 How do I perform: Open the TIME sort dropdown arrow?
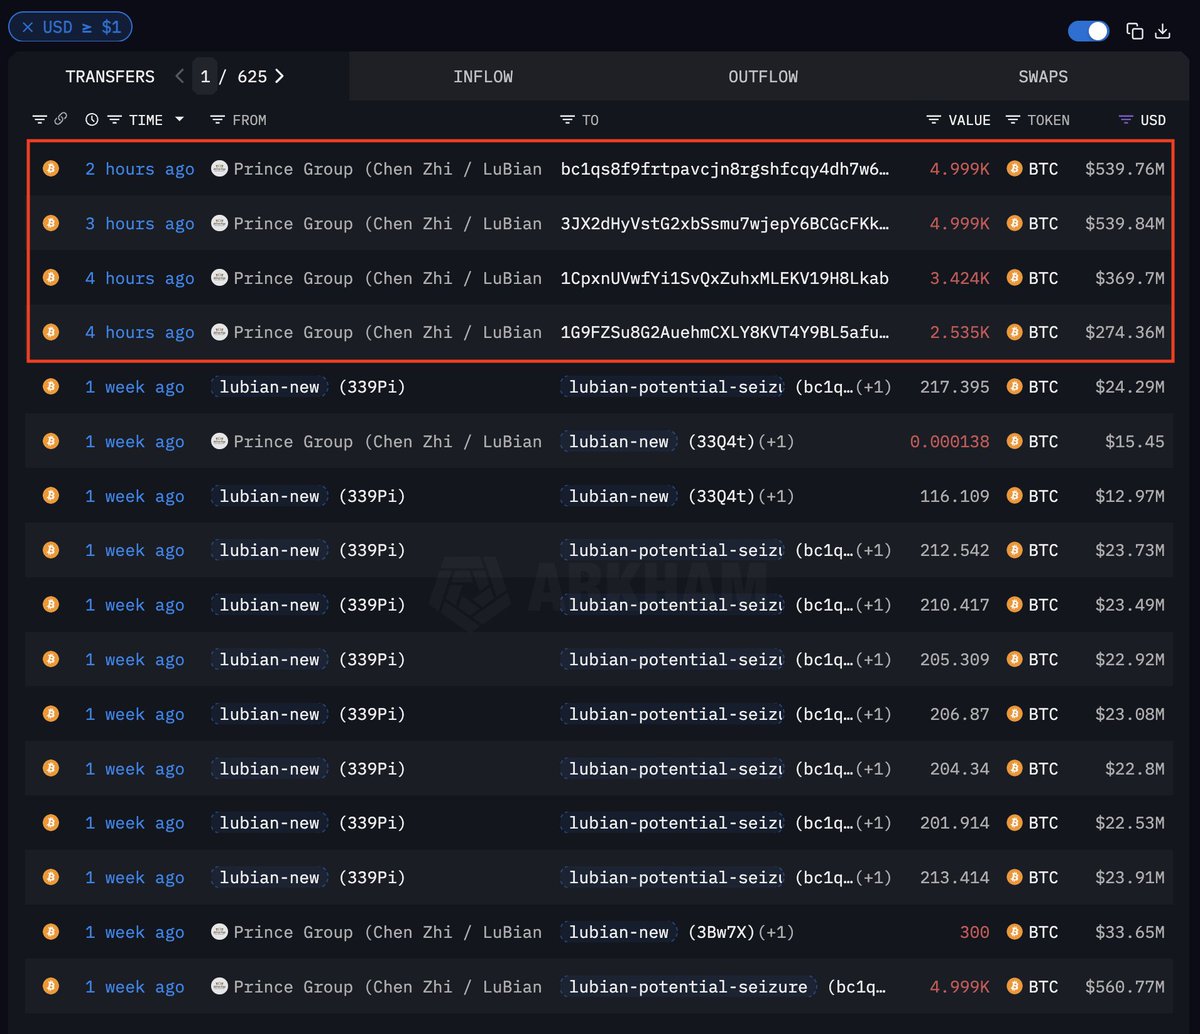(180, 120)
